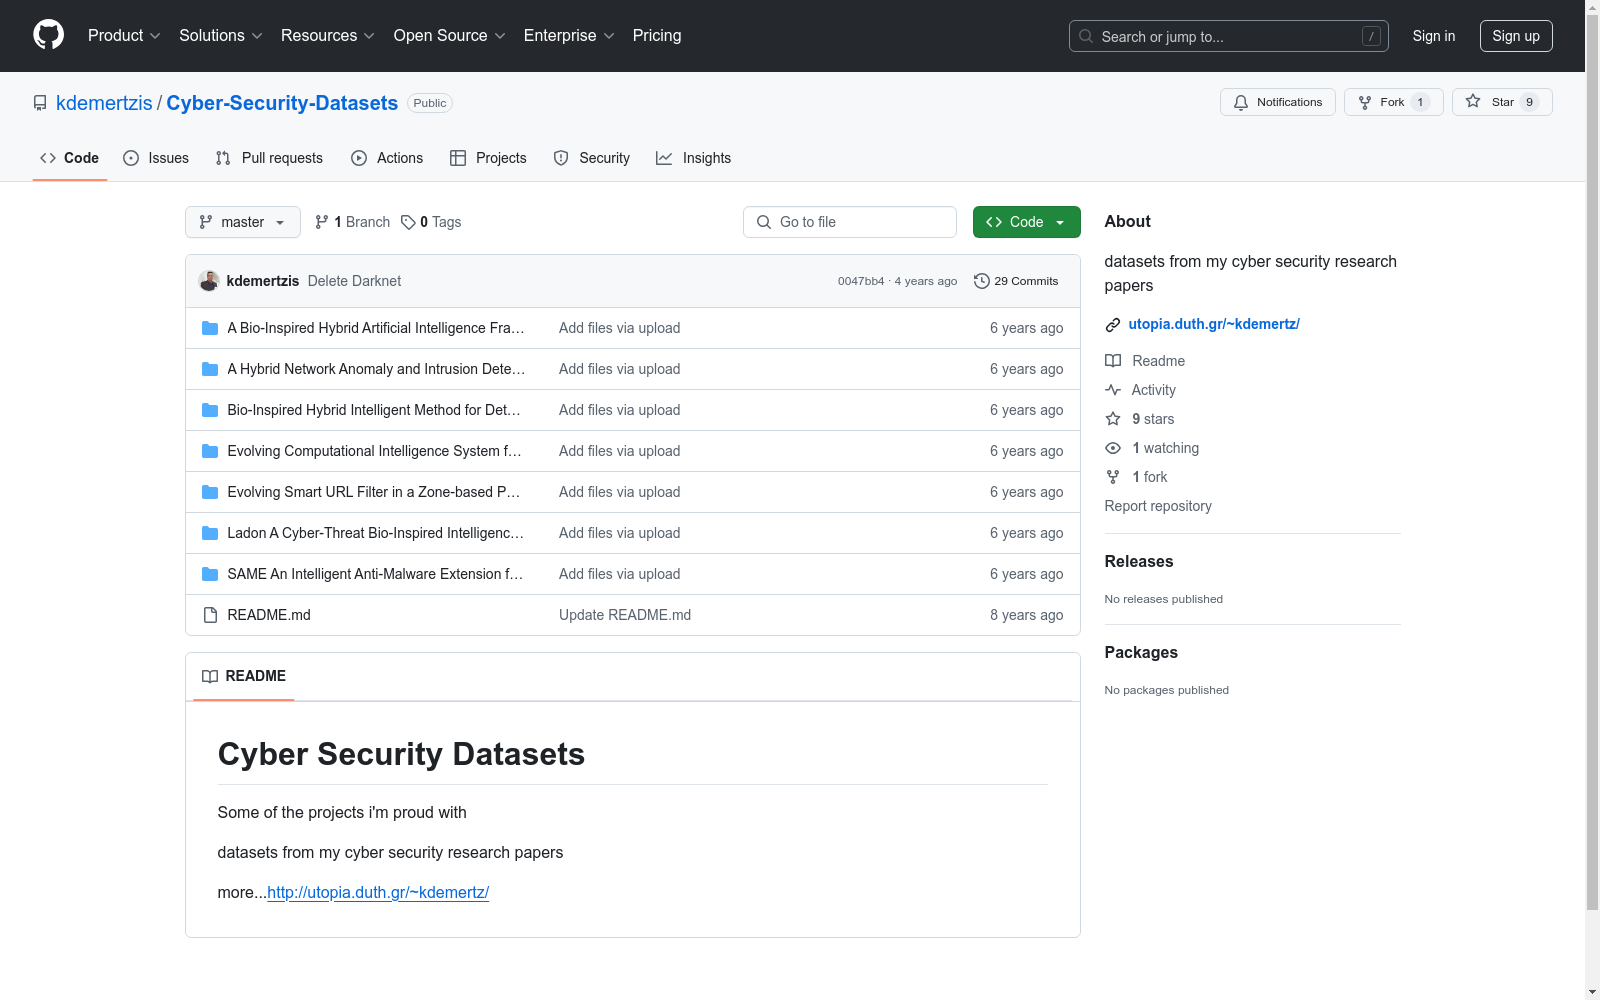This screenshot has height=1000, width=1600.
Task: Click the fork icon beside 1 fork
Action: coord(1113,477)
